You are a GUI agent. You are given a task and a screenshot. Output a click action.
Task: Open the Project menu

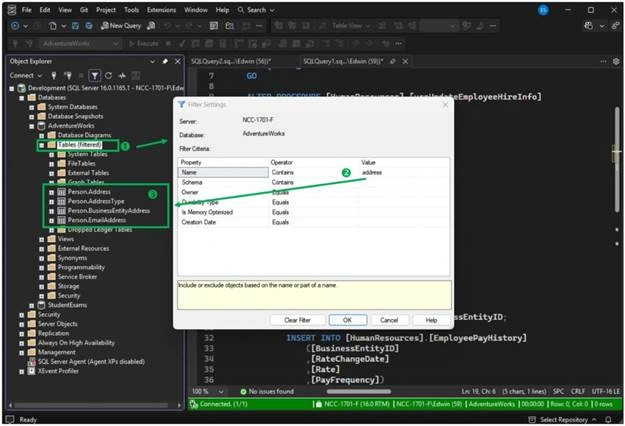106,10
